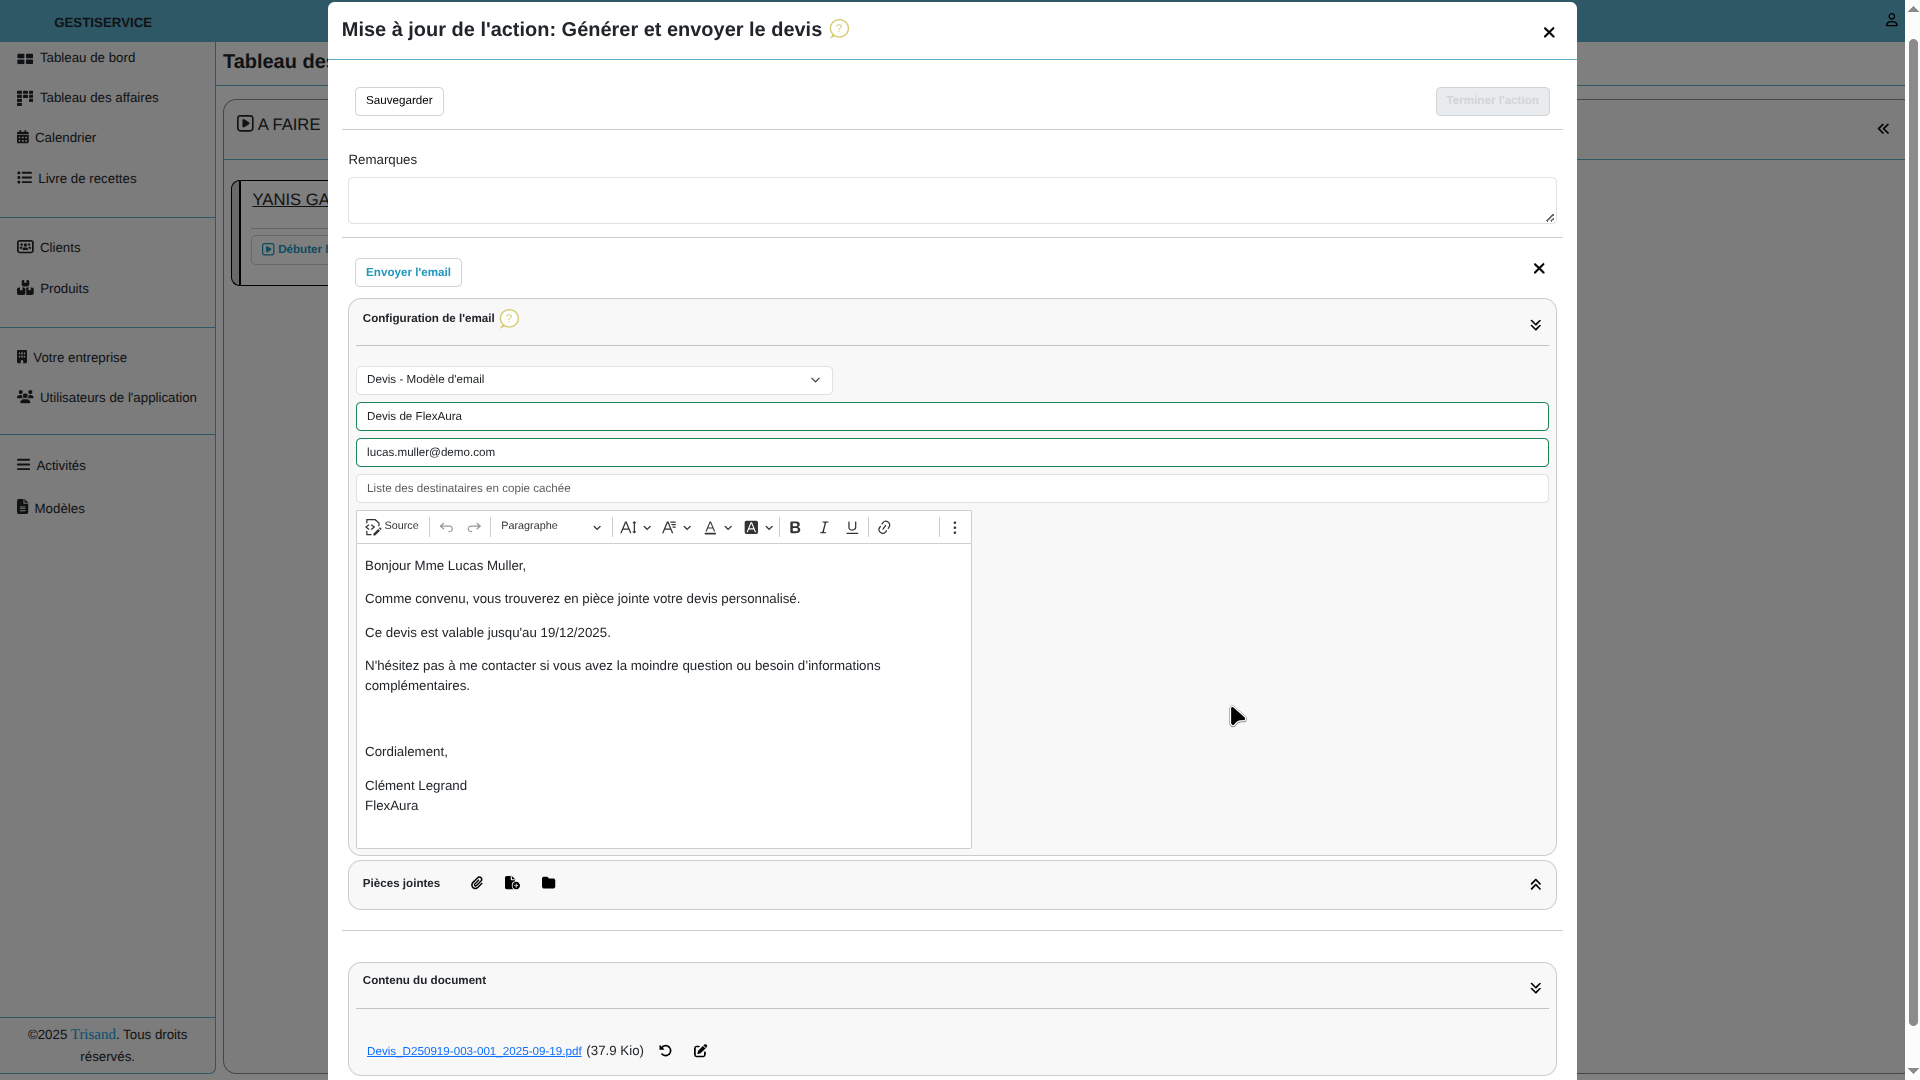Toggle underline formatting in email editor
This screenshot has height=1080, width=1920.
pos(852,528)
